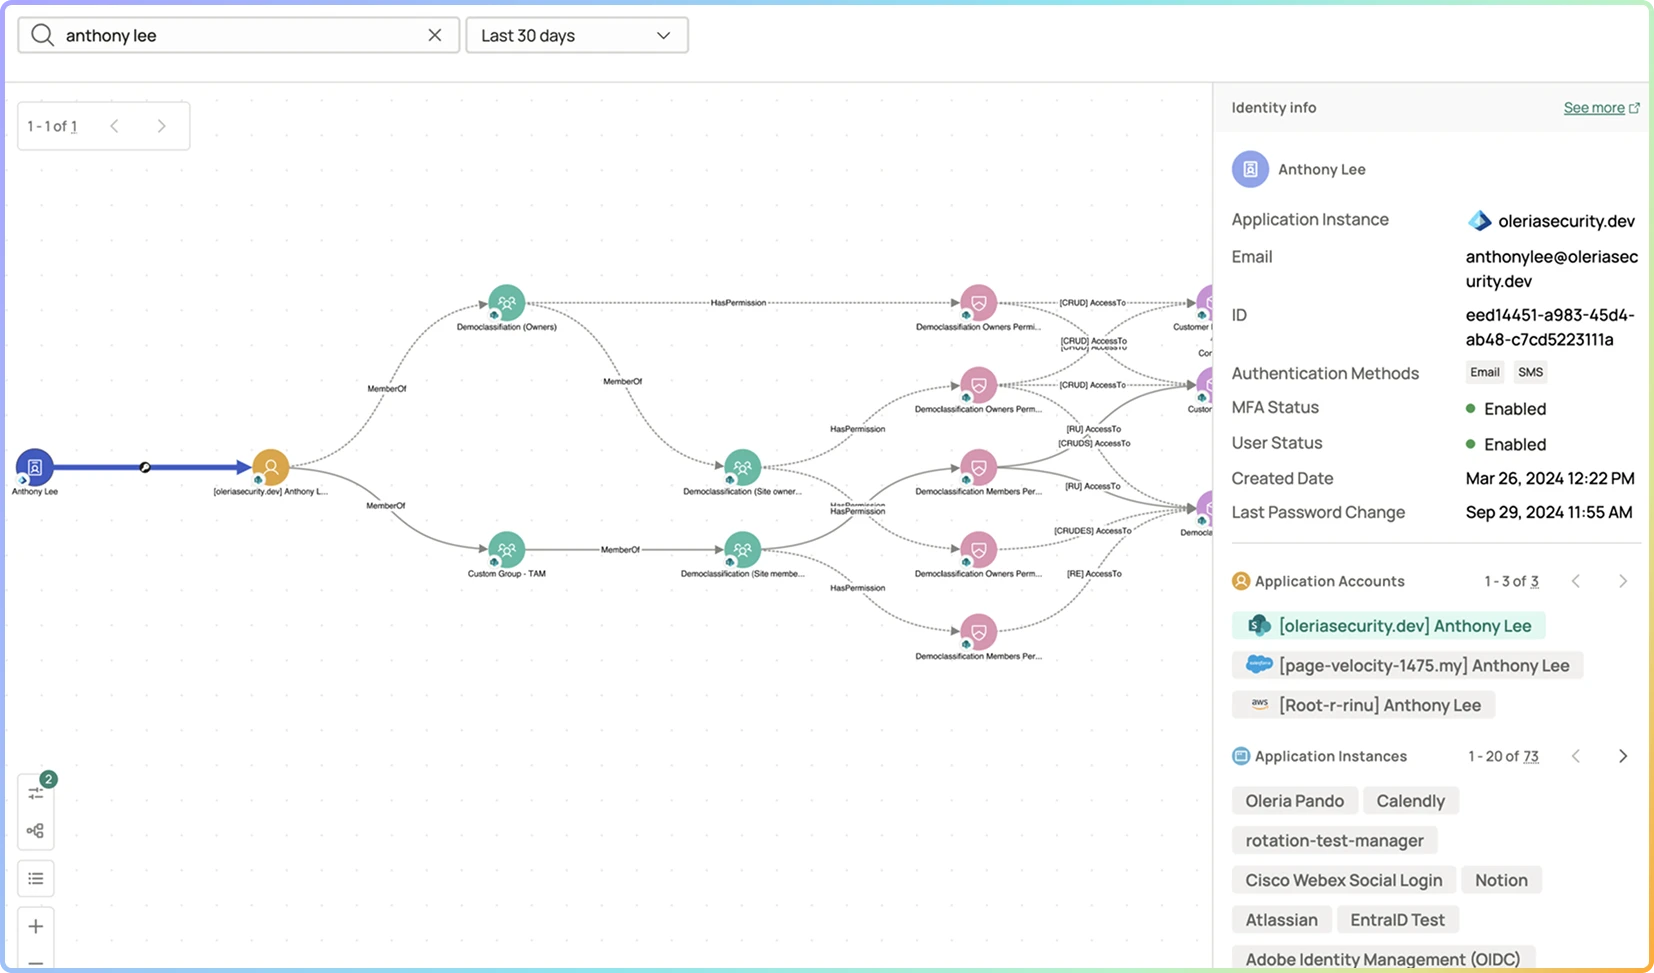Viewport: 1654px width, 973px height.
Task: Select the Democlassifiation Owners Perm... node below HasPermission row
Action: coord(978,385)
